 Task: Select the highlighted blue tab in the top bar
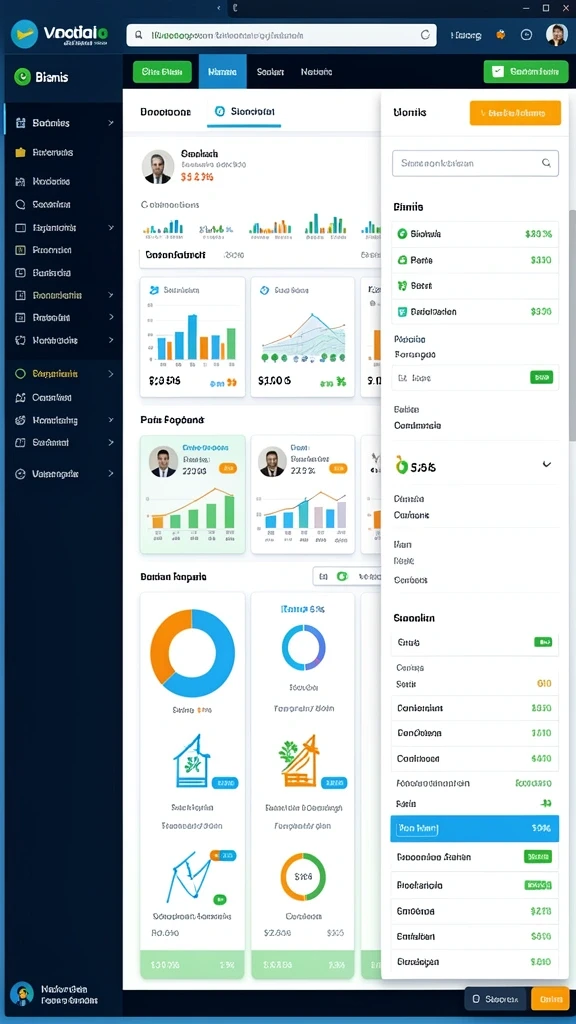(x=223, y=71)
